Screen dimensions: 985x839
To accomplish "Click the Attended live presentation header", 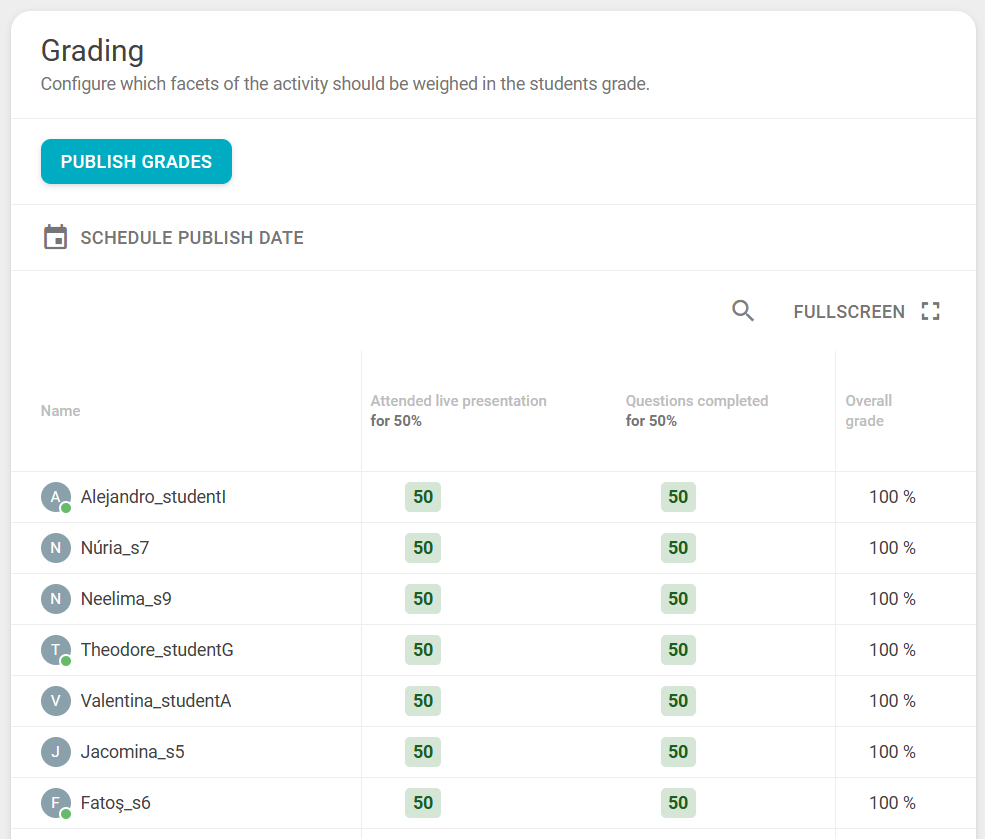I will coord(459,411).
